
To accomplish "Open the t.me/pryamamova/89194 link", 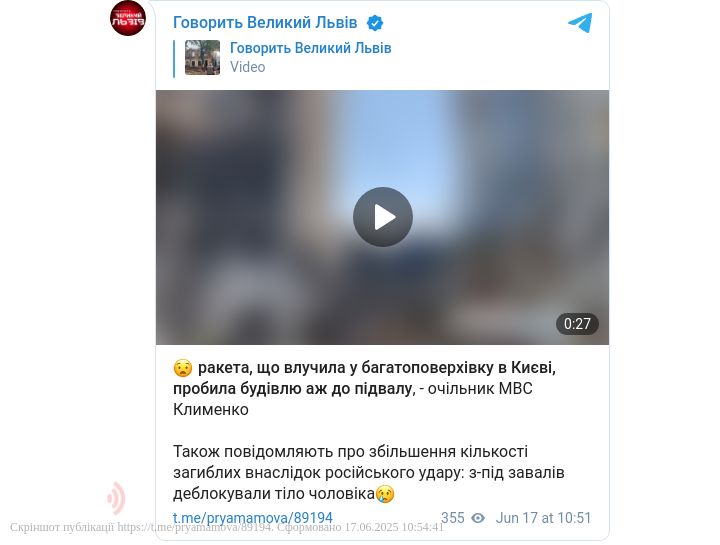I will coord(253,518).
